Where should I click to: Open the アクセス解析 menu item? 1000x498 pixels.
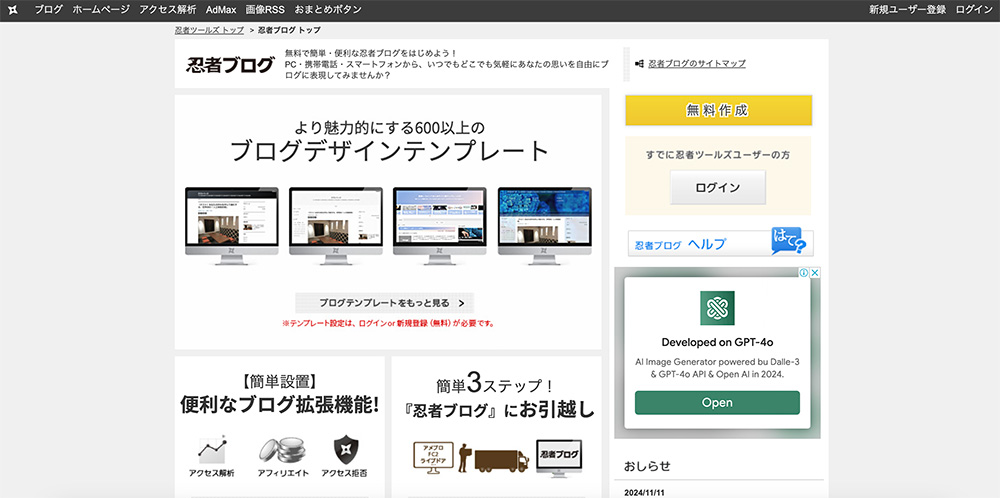point(168,10)
